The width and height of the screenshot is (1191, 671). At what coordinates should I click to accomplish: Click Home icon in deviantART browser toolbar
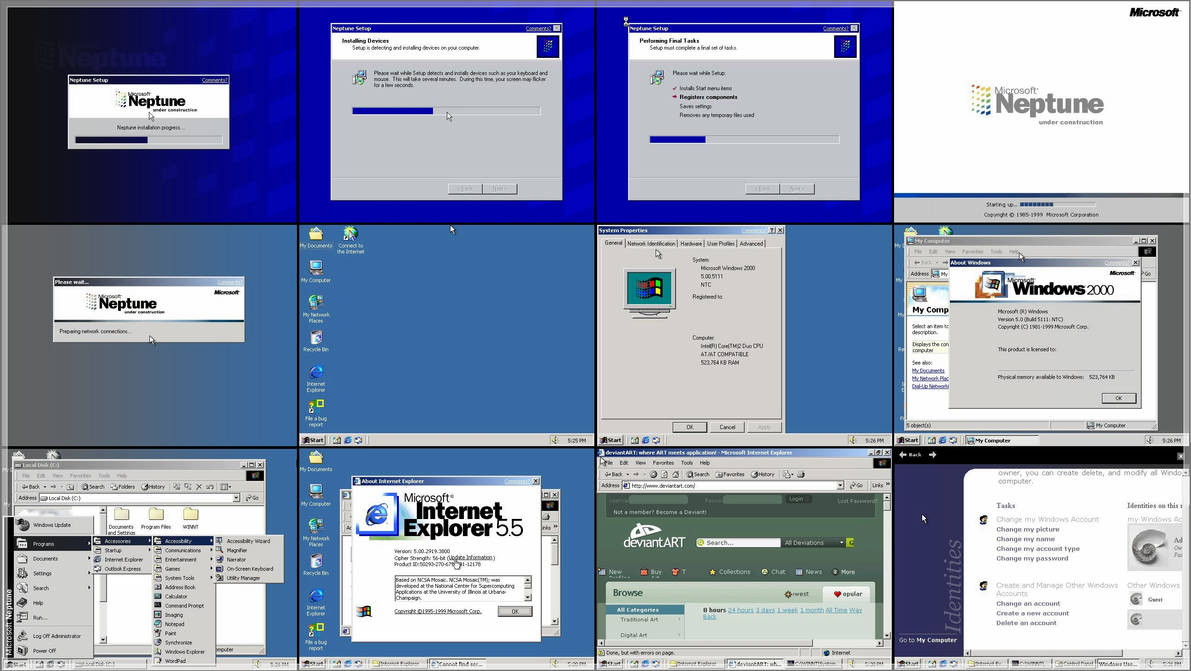coord(675,474)
